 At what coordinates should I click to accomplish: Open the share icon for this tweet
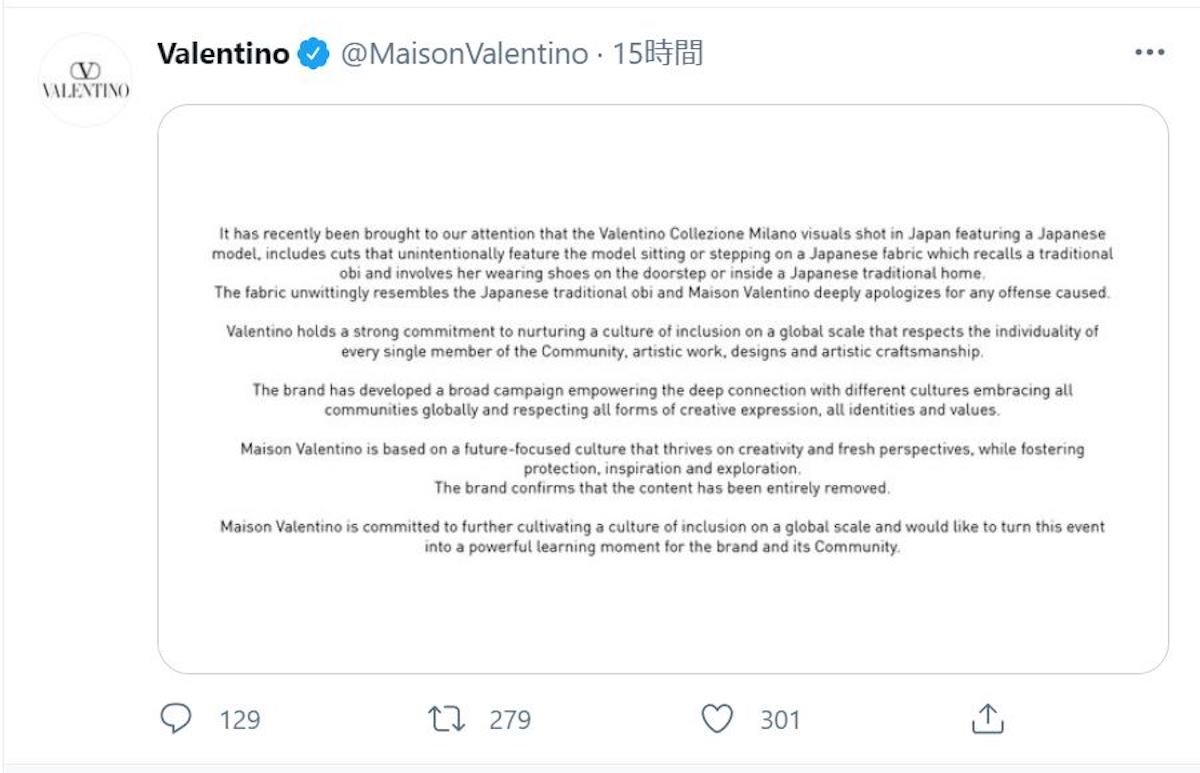[987, 718]
